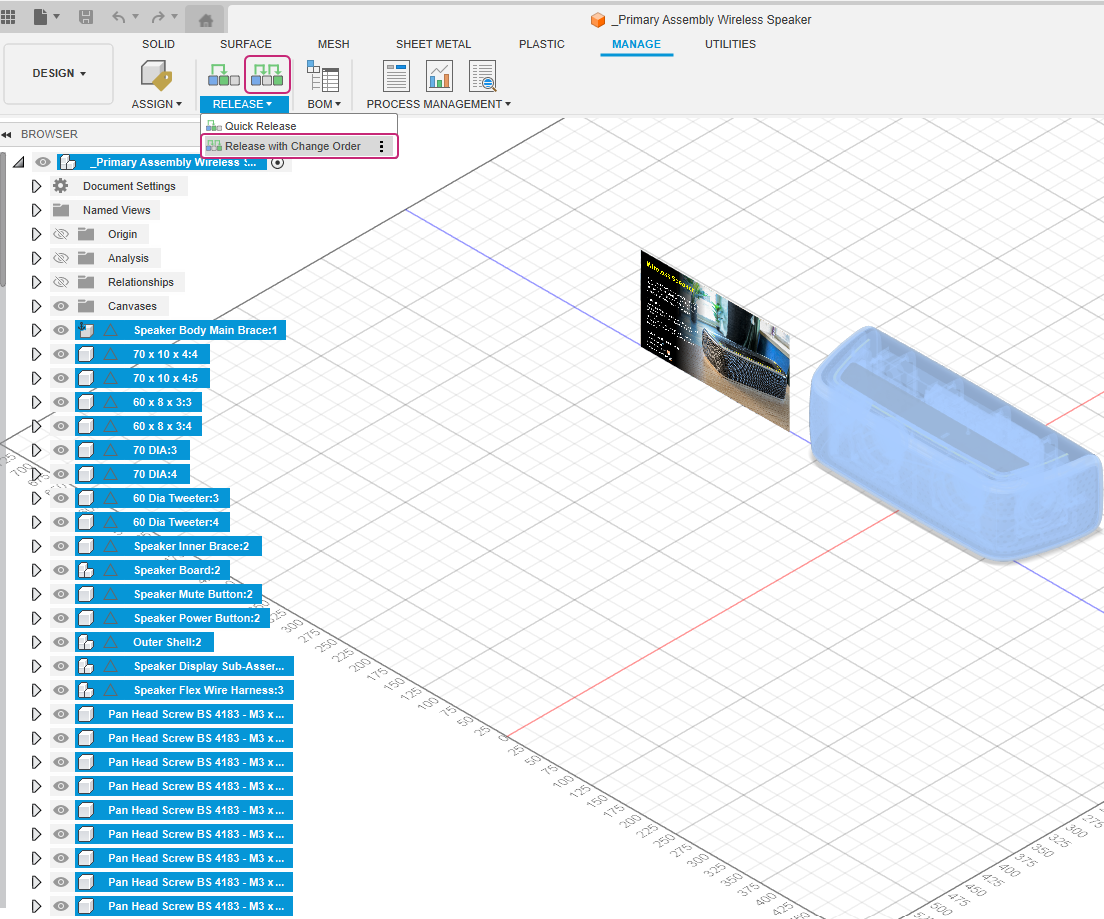Click Speaker Display Sub-Assembly component icon
The height and width of the screenshot is (919, 1104).
coord(86,666)
